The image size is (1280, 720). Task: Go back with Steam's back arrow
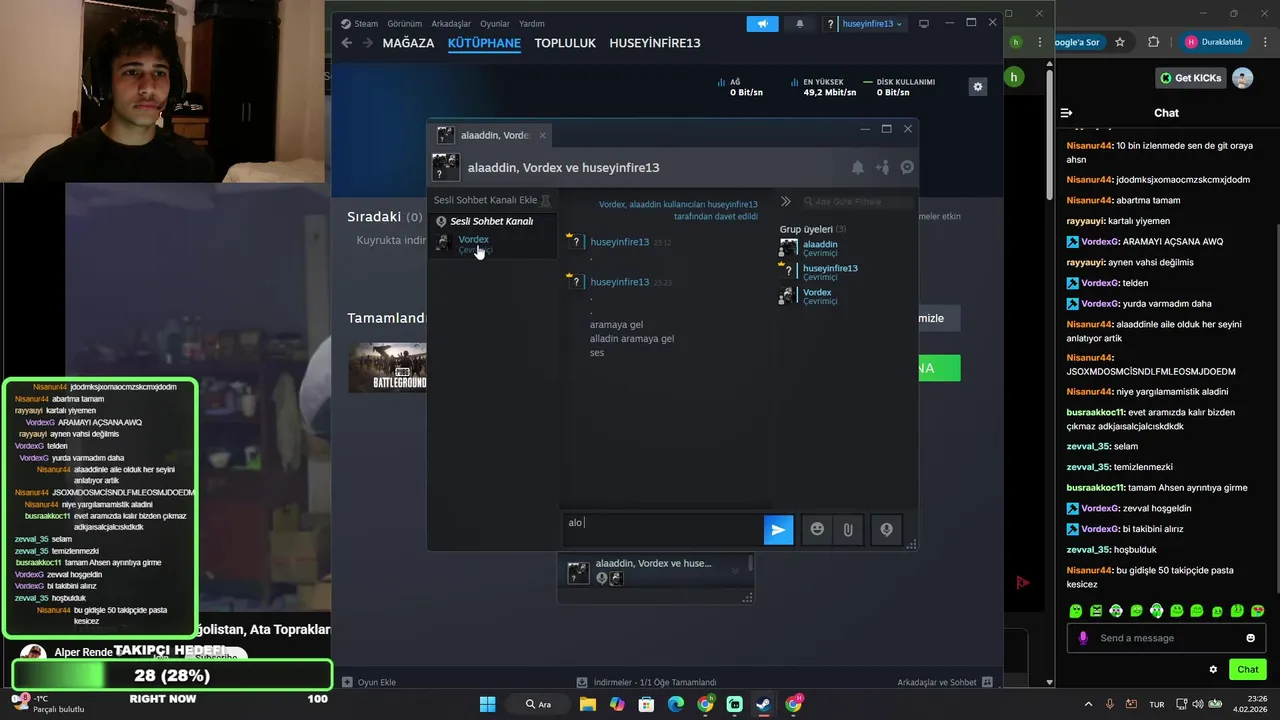tap(347, 43)
